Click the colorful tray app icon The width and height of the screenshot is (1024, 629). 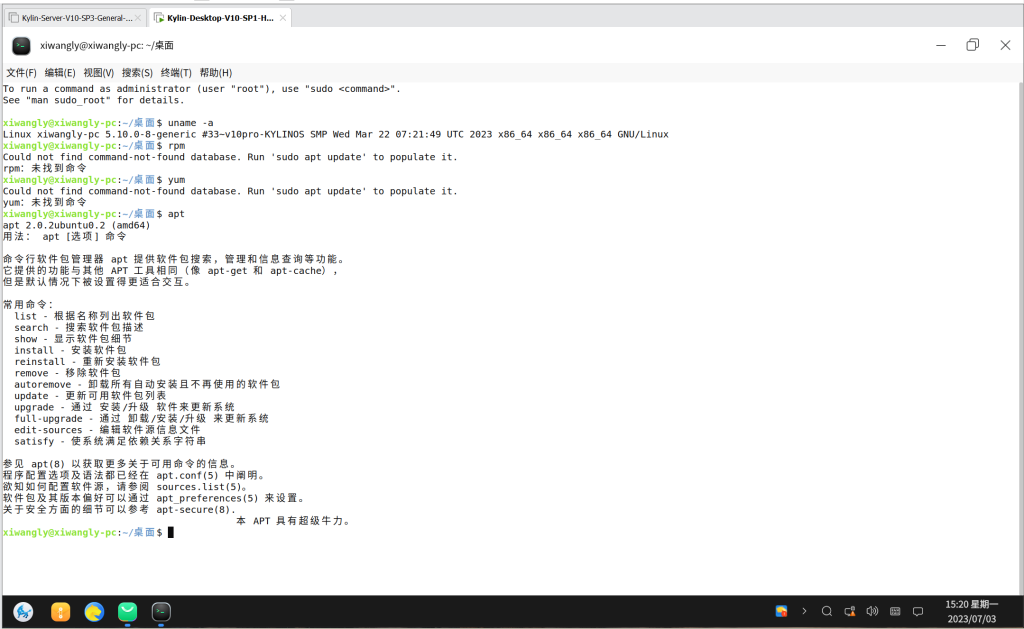click(x=782, y=611)
